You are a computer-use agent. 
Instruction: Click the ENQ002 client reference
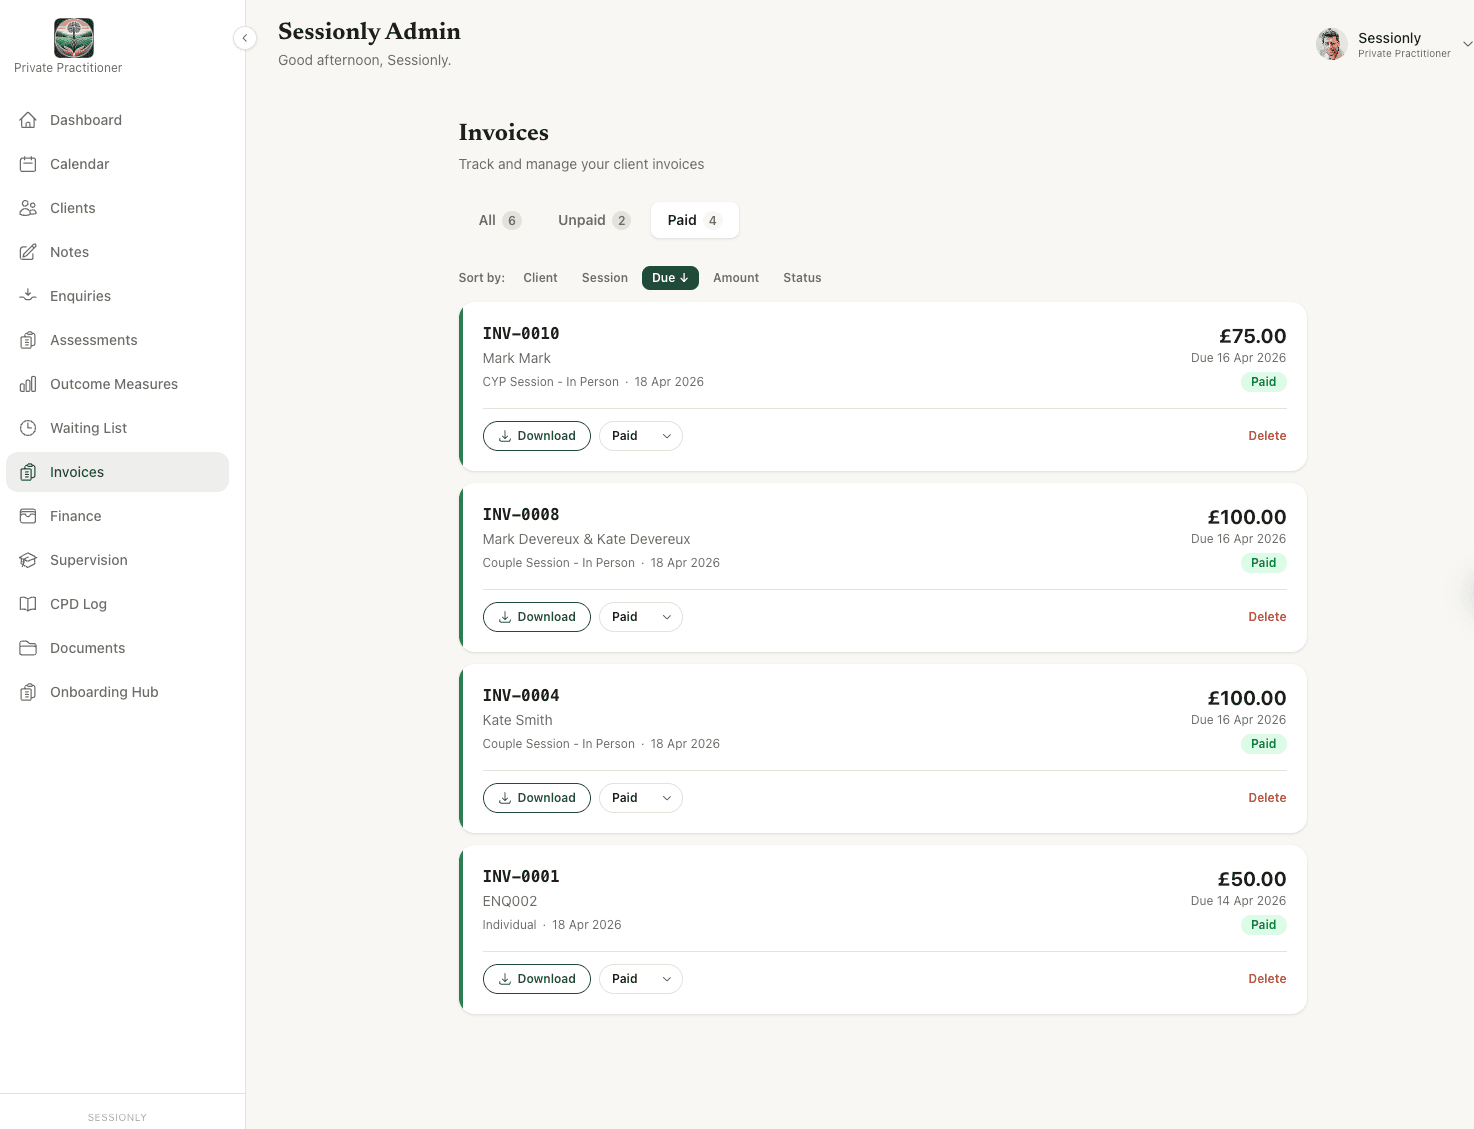tap(510, 901)
